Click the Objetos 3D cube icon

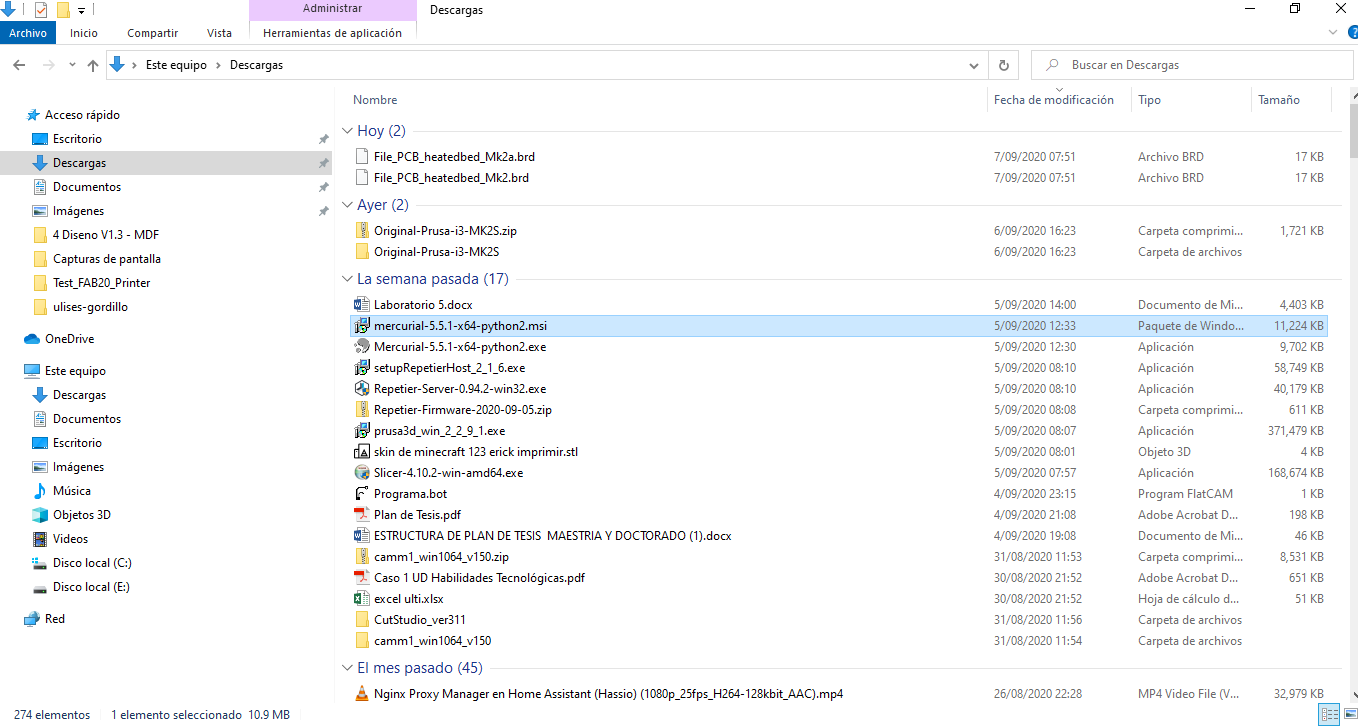tap(40, 515)
